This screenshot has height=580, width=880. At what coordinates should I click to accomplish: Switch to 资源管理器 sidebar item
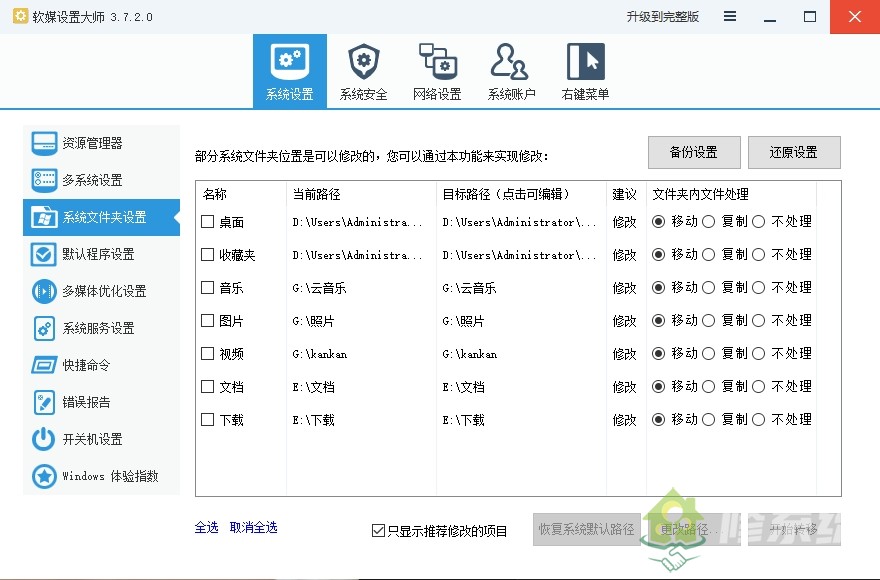[101, 143]
